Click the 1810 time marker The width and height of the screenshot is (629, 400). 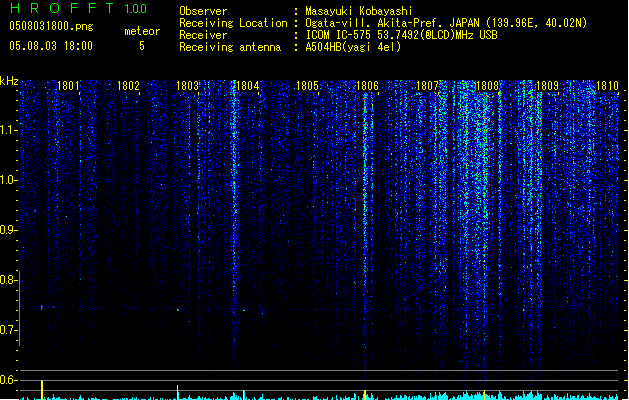tap(607, 86)
